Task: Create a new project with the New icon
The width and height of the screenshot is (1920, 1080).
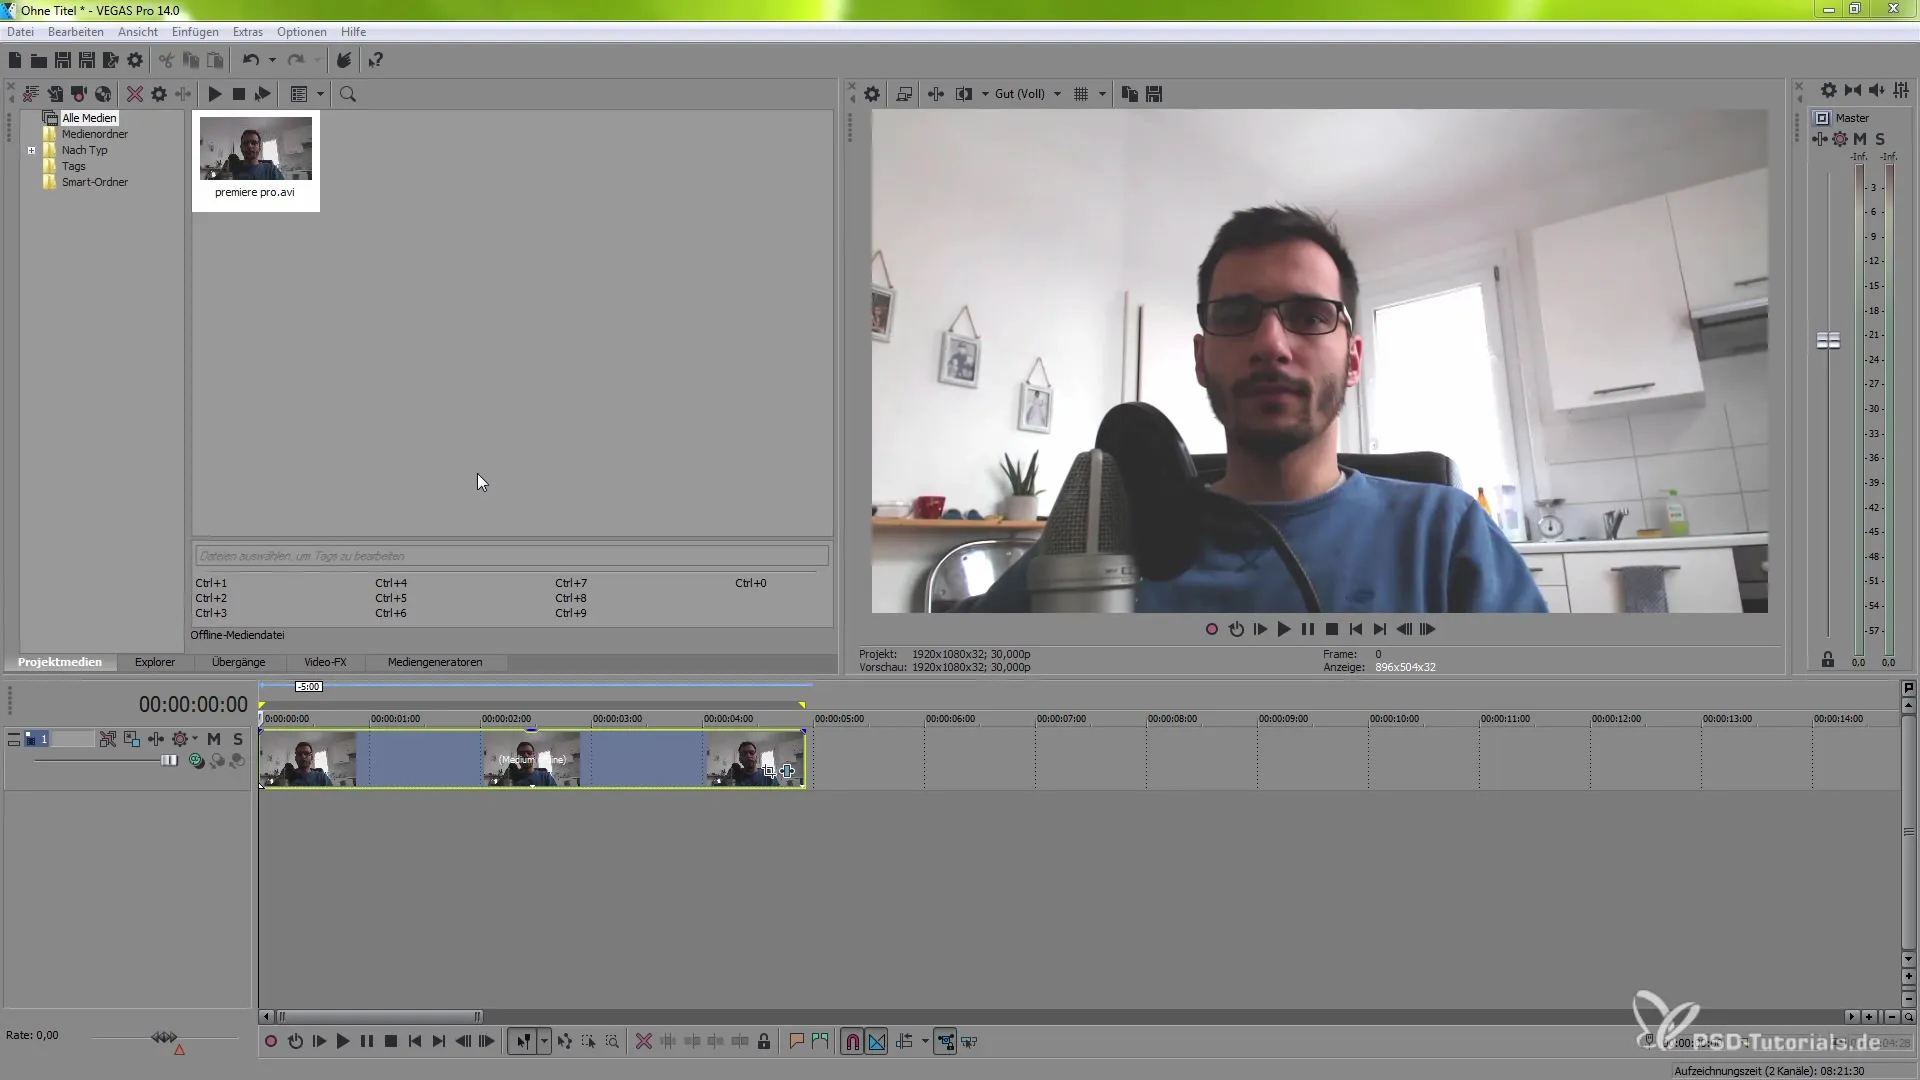Action: point(15,61)
